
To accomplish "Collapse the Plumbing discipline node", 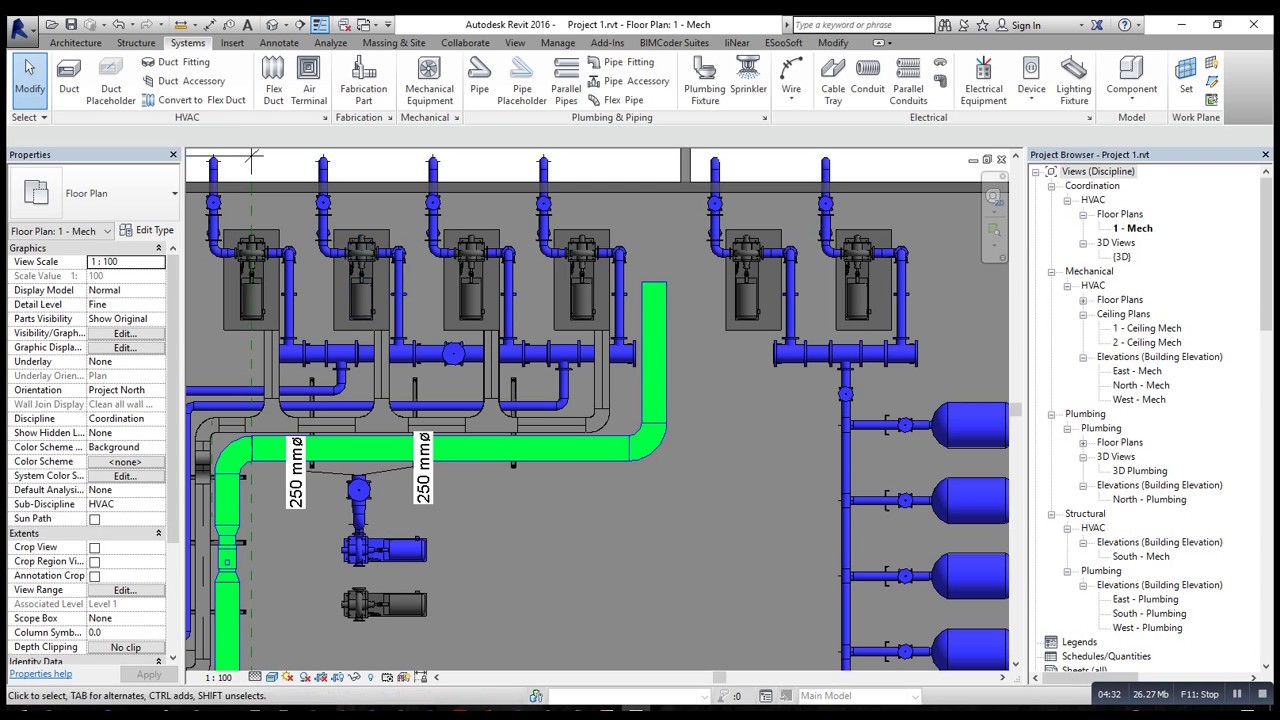I will coord(1052,414).
